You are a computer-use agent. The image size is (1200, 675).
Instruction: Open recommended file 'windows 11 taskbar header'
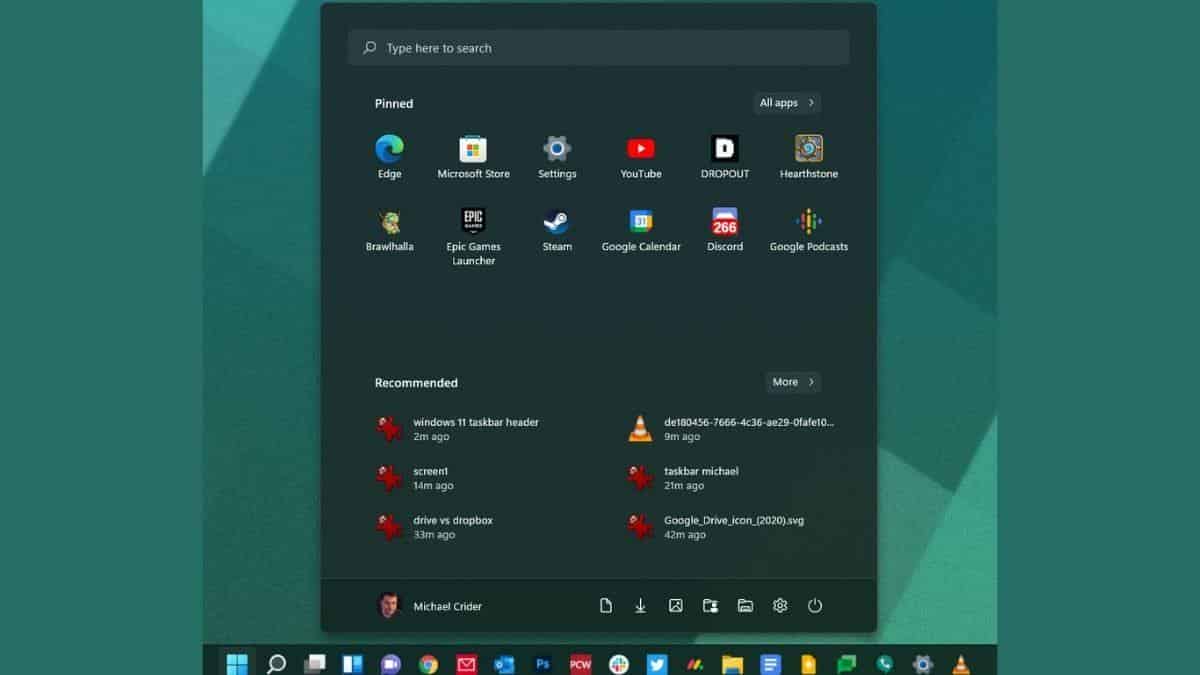tap(475, 429)
